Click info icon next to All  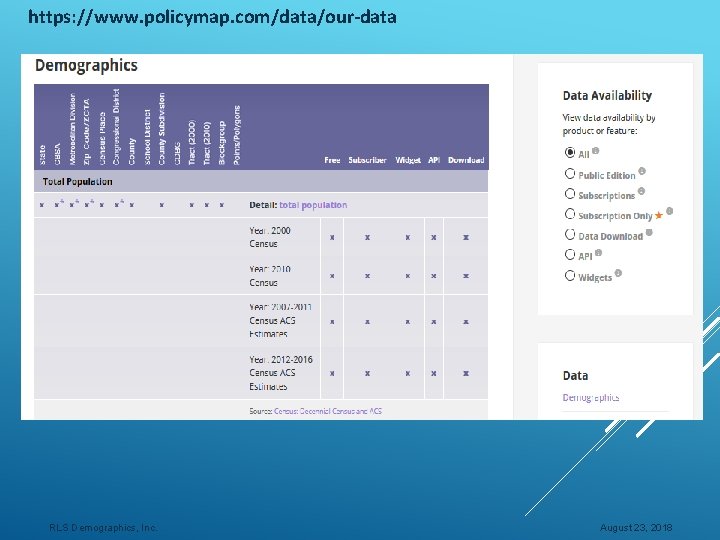pyautogui.click(x=596, y=150)
